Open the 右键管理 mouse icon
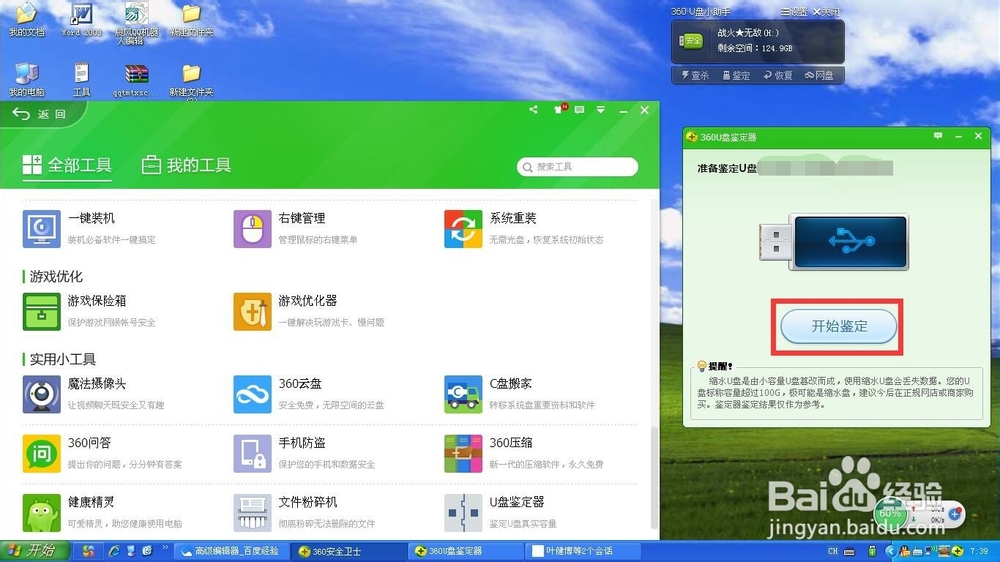Screen dimensions: 1000x562 click(x=252, y=228)
